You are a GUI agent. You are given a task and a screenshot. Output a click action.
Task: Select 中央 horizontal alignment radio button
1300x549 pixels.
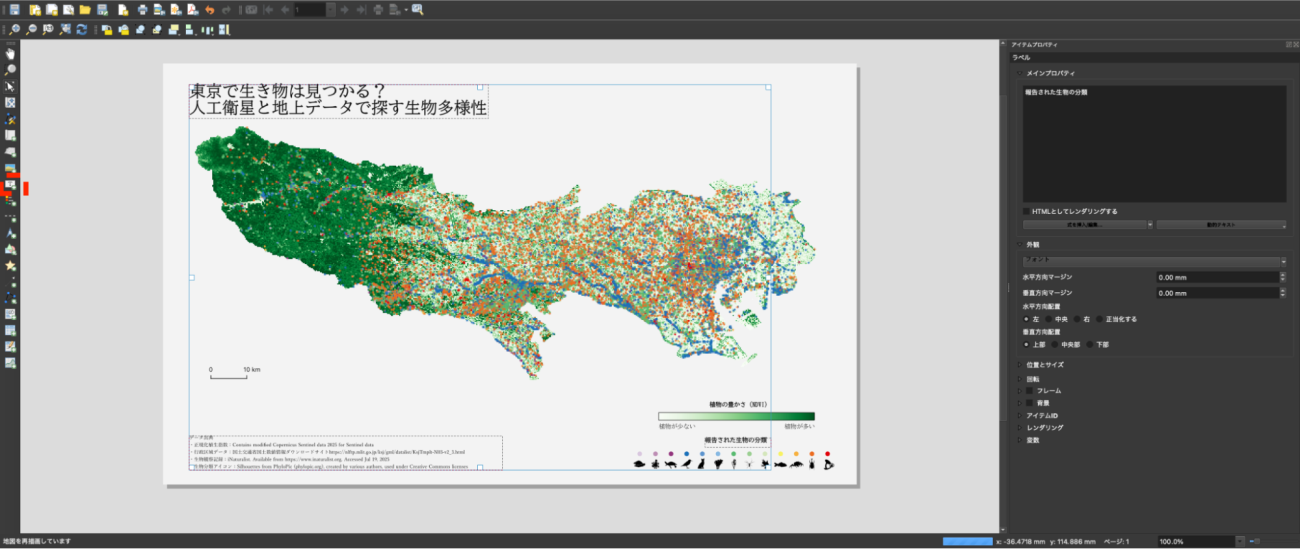pyautogui.click(x=1050, y=319)
